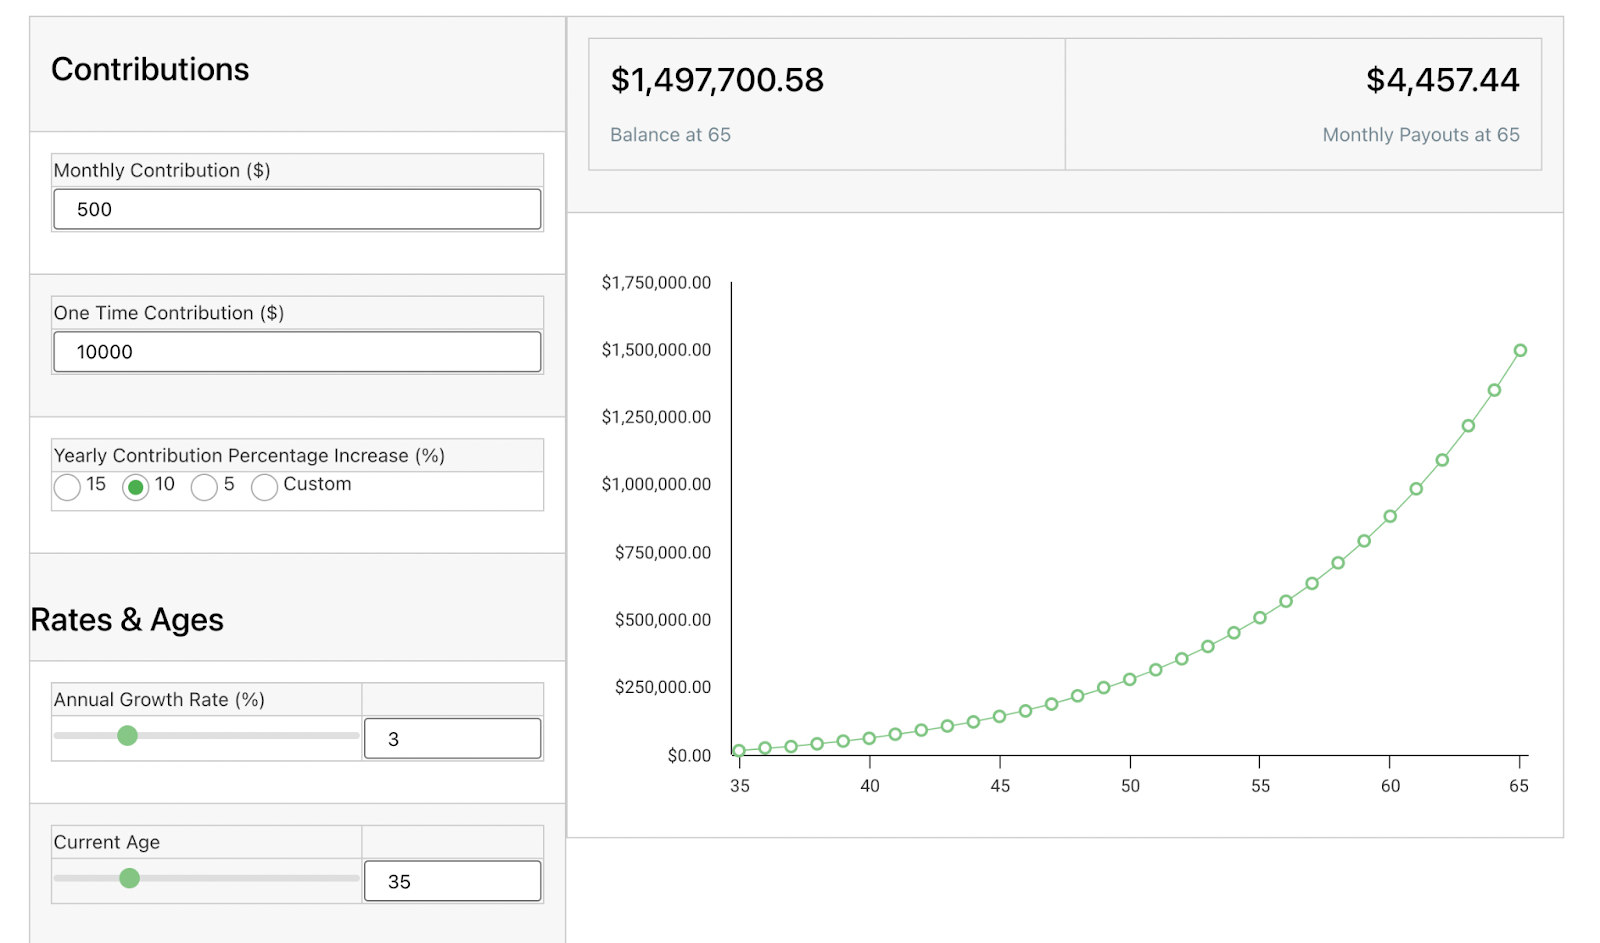The image size is (1600, 943).
Task: Select the 15 percent yearly increase option
Action: point(67,487)
